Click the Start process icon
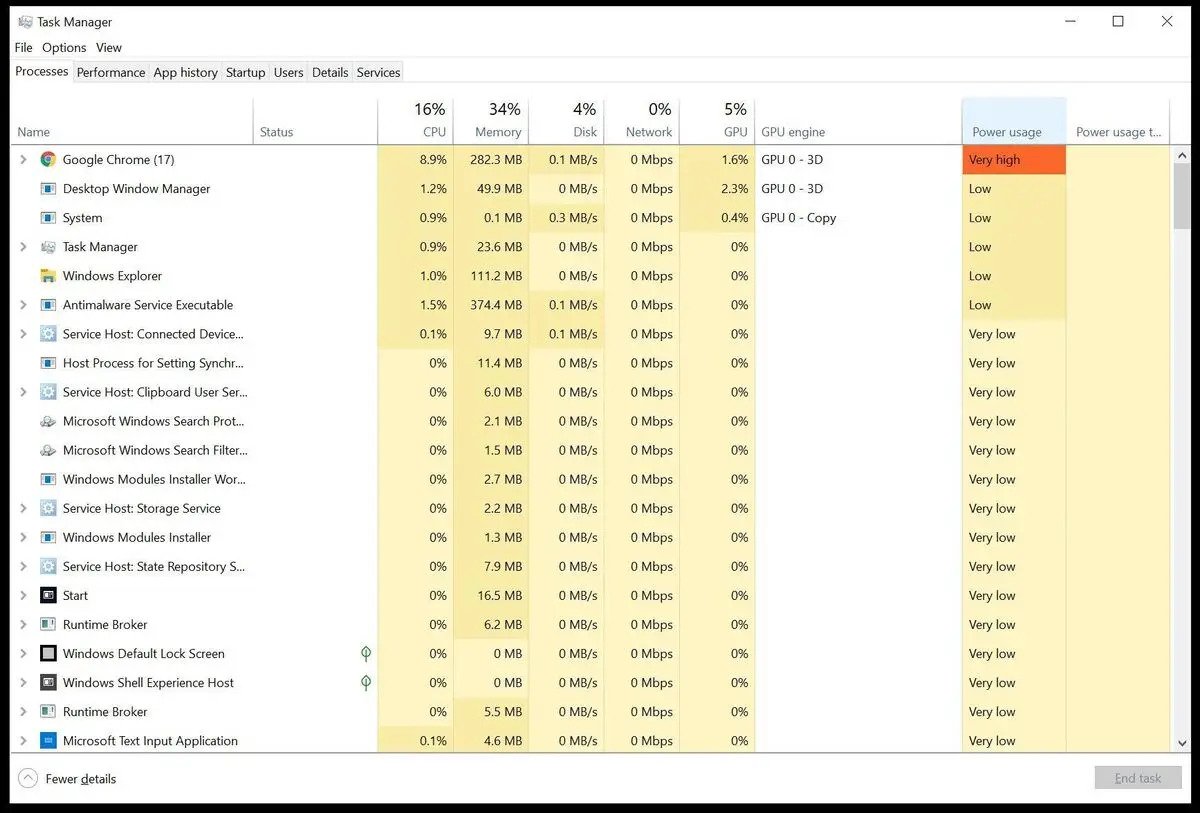The height and width of the screenshot is (813, 1200). (48, 595)
